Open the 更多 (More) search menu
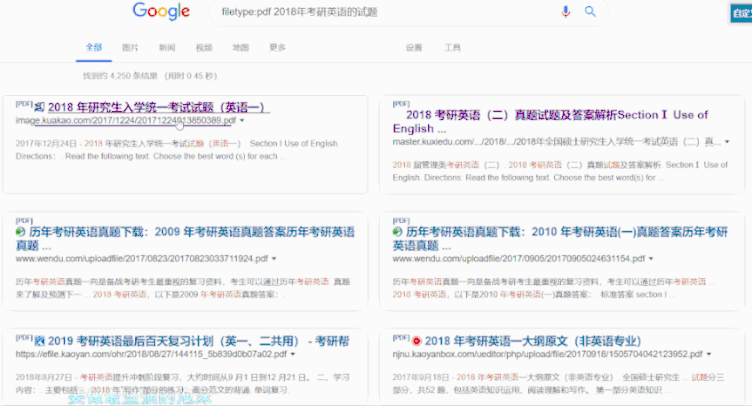 click(x=277, y=47)
